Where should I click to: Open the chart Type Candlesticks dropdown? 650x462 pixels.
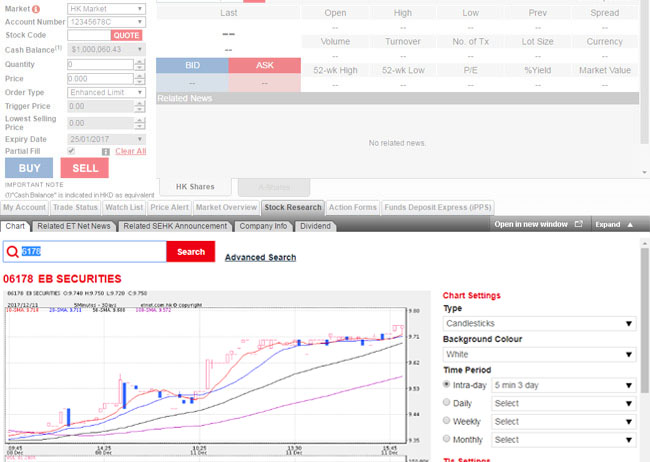[539, 323]
